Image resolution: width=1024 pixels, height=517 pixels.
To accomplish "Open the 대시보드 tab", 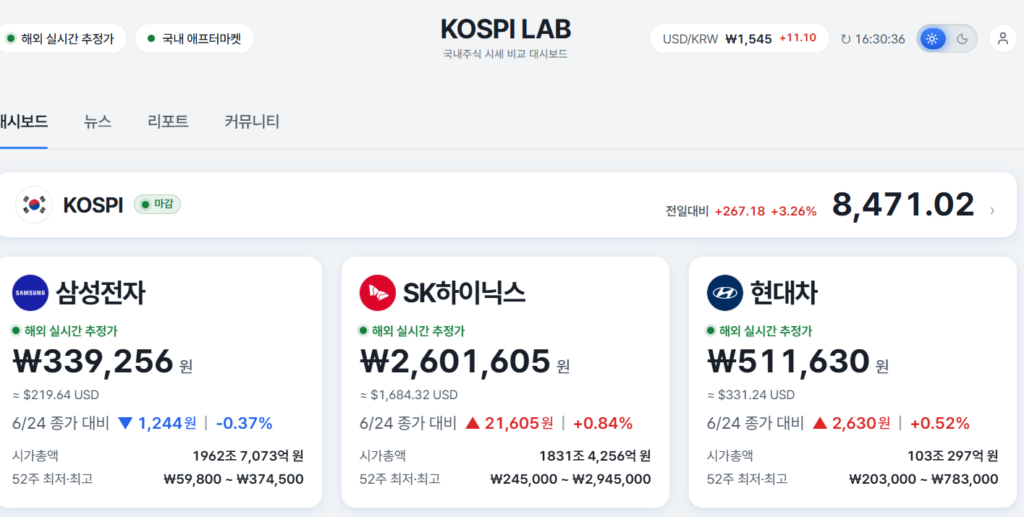I will [x=23, y=121].
